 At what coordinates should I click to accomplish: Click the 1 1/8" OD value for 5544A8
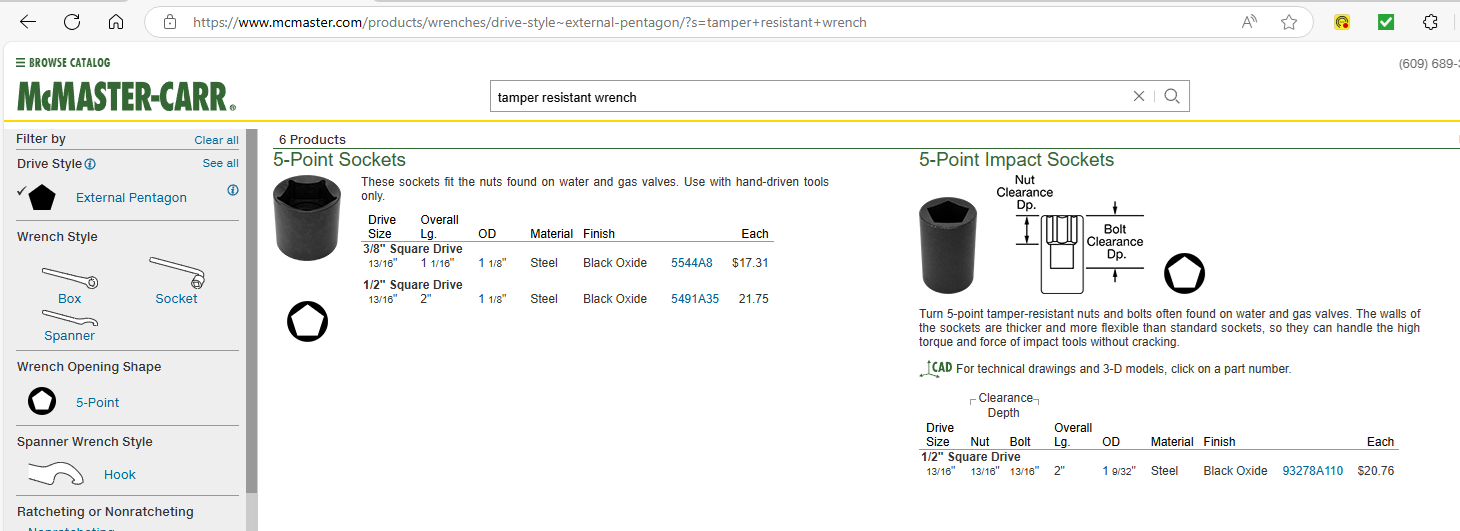pos(492,263)
